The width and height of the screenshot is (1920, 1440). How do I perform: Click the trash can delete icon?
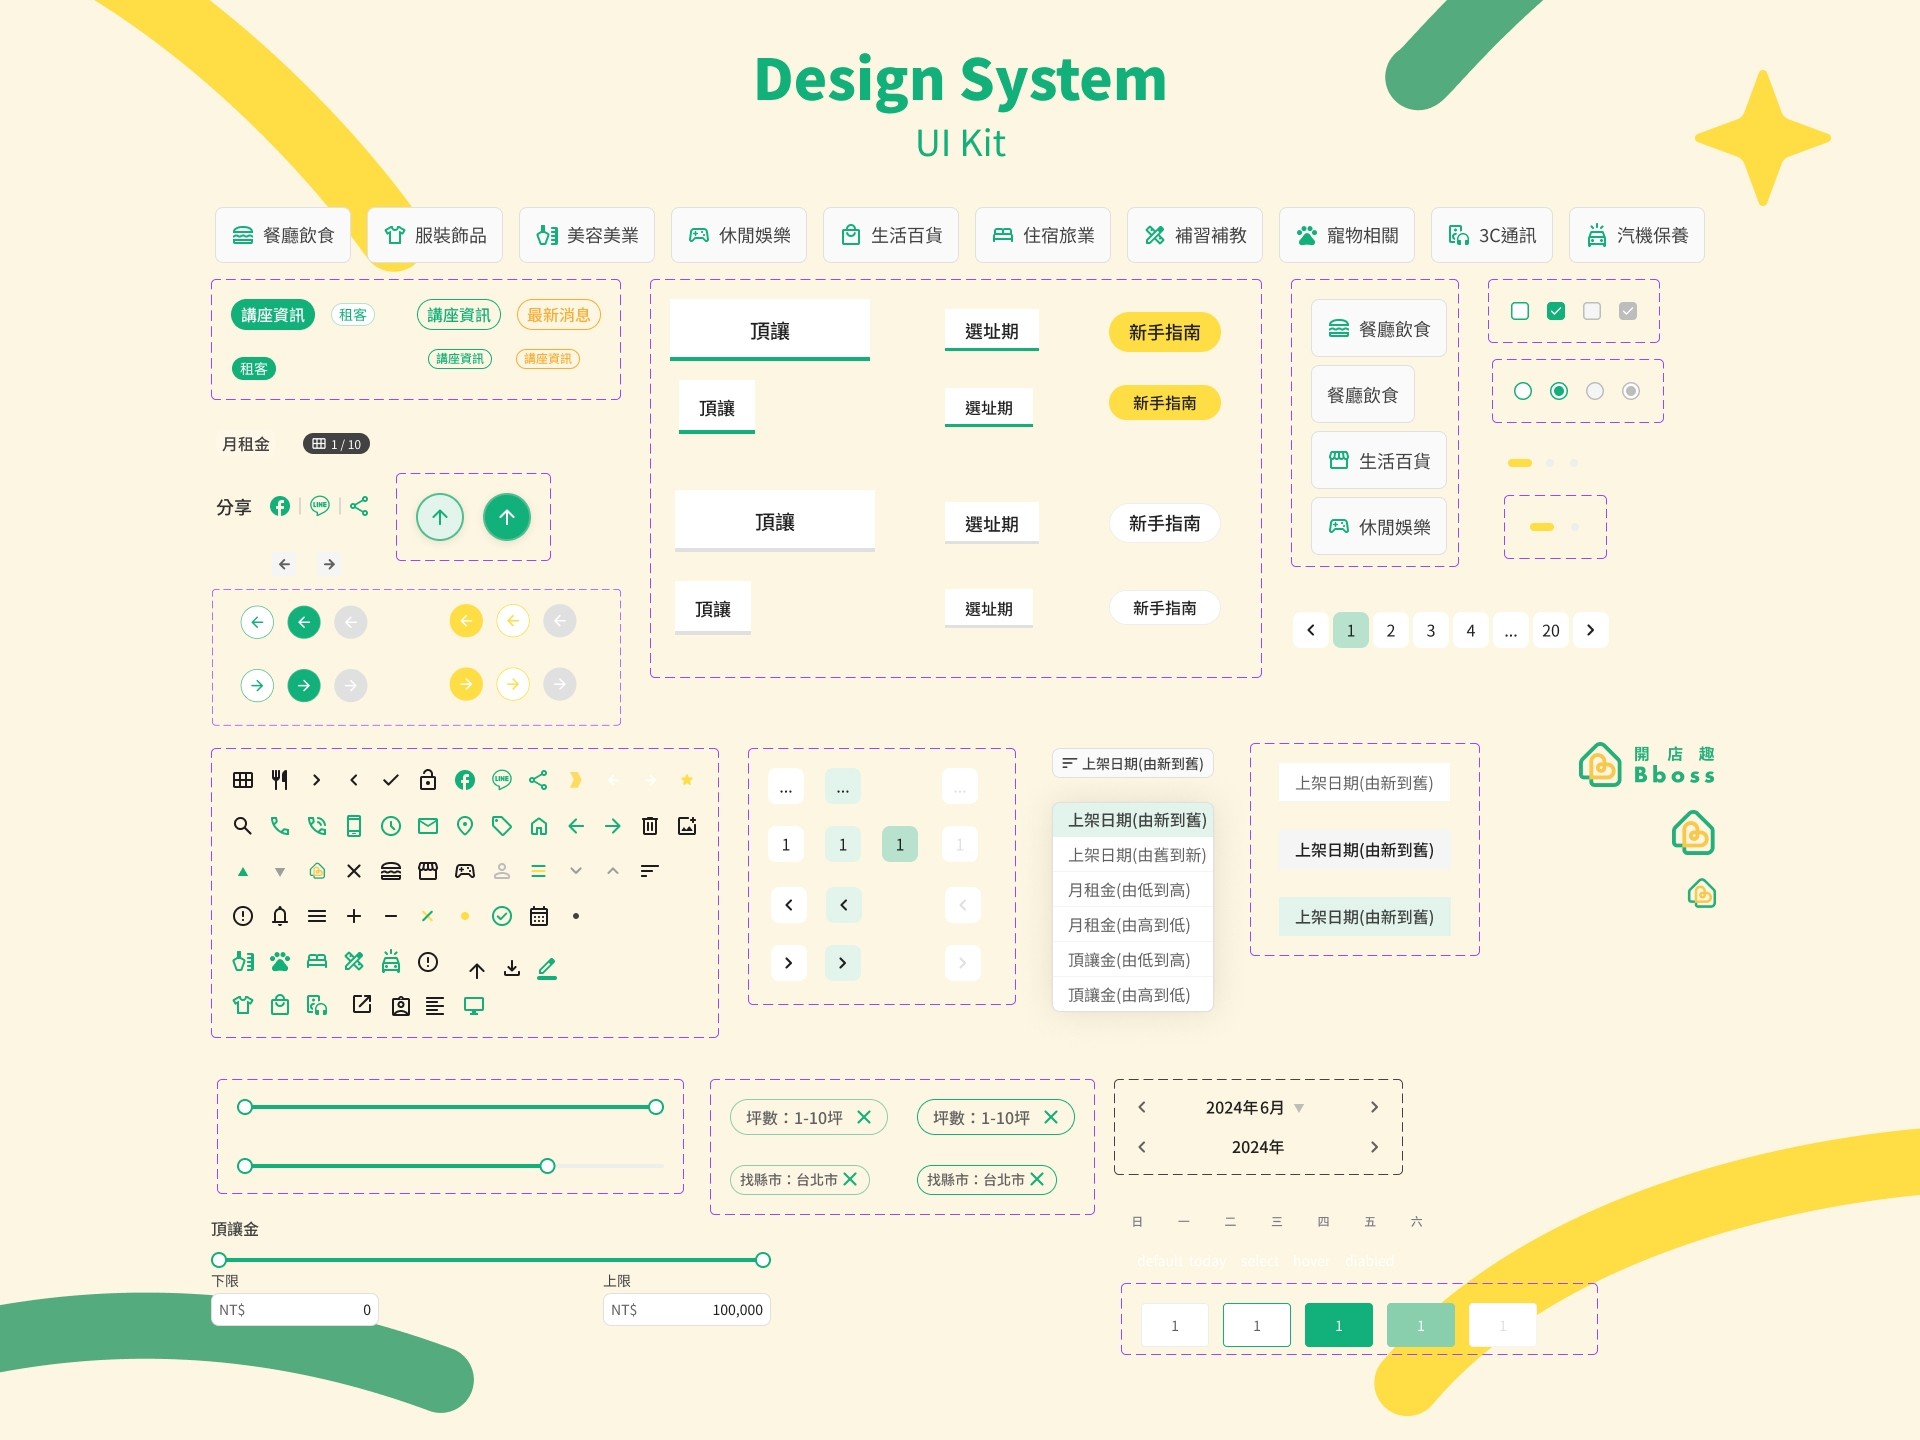pos(650,826)
